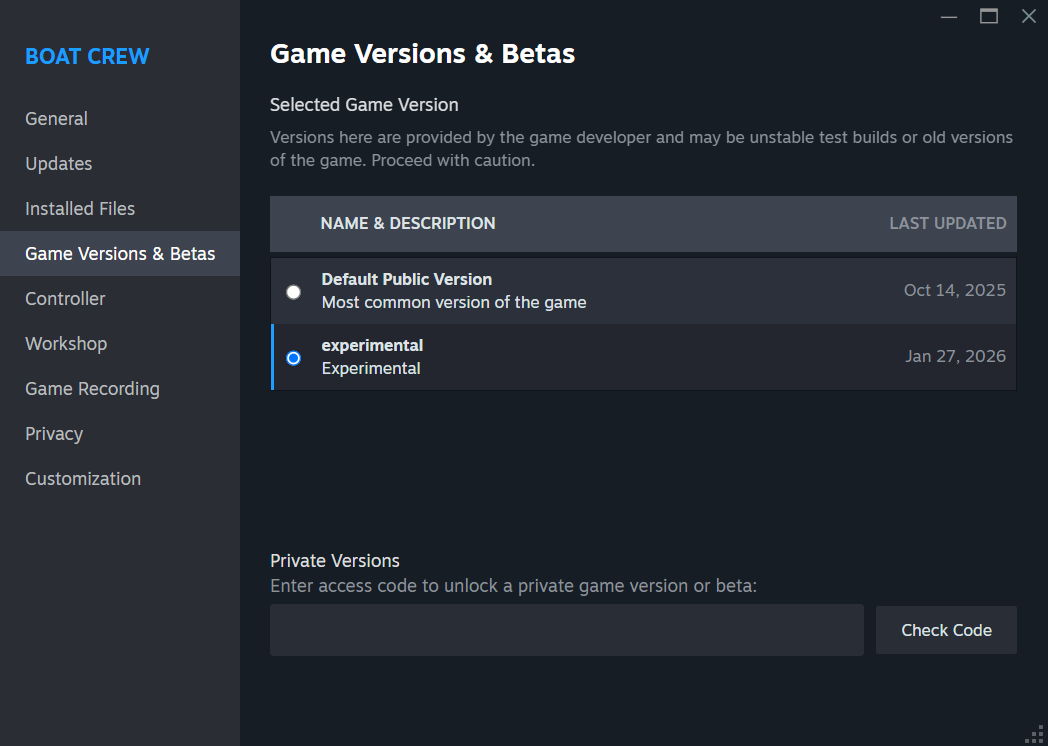This screenshot has height=746, width=1048.
Task: Select the experimental version radio button
Action: click(293, 358)
